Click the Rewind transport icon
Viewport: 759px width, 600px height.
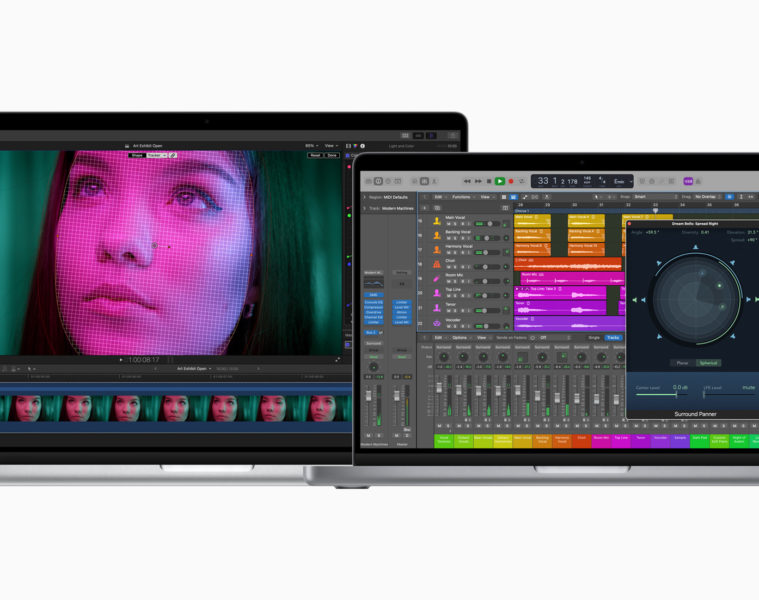[467, 181]
